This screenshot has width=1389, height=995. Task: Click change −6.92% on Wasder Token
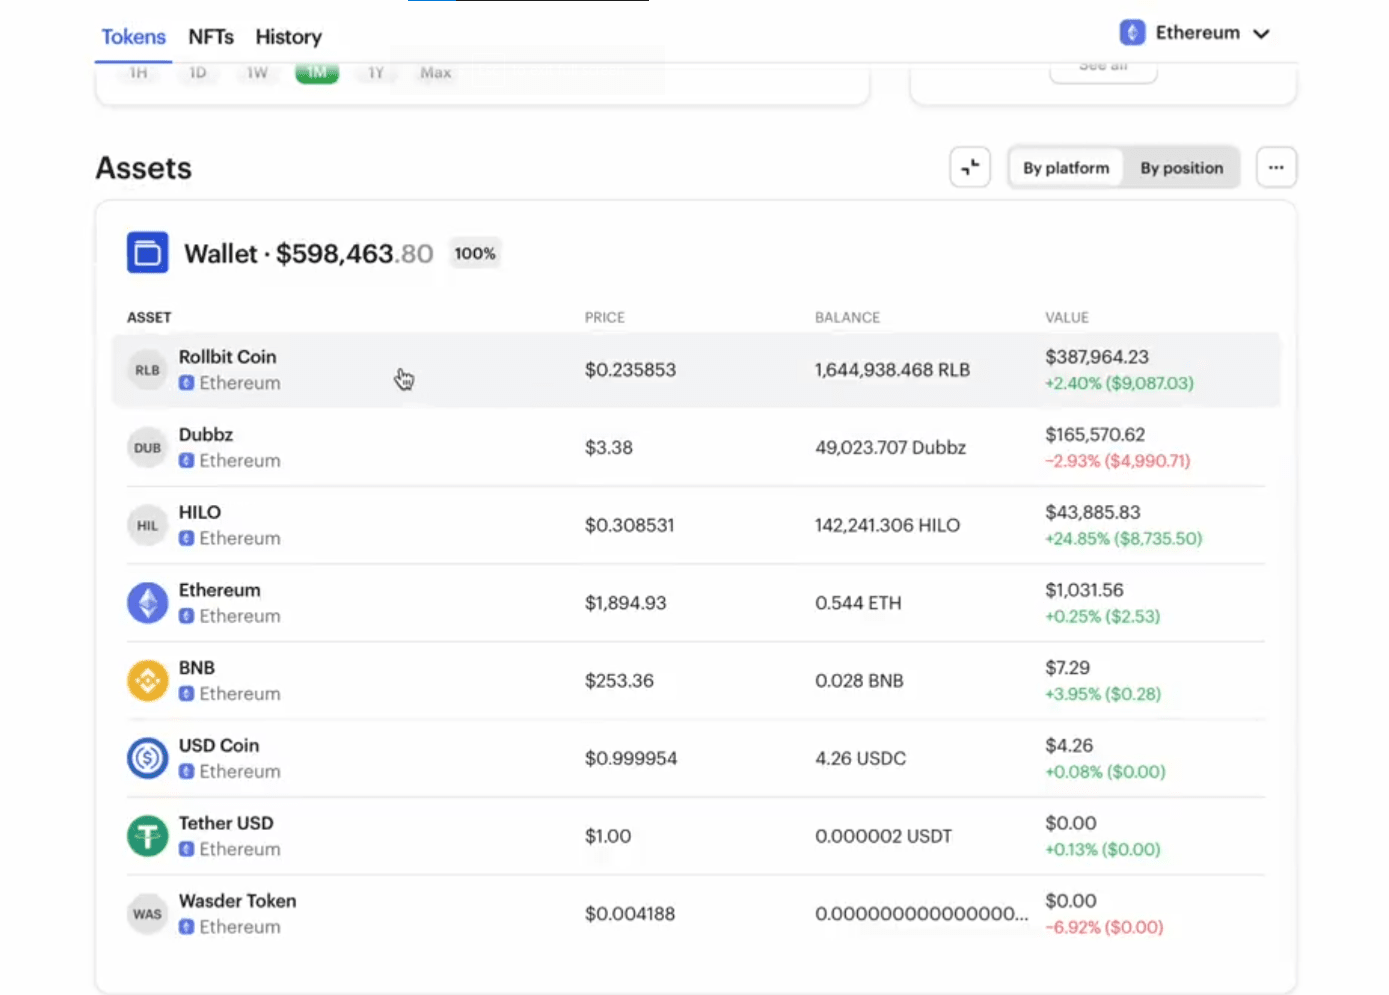(1104, 927)
